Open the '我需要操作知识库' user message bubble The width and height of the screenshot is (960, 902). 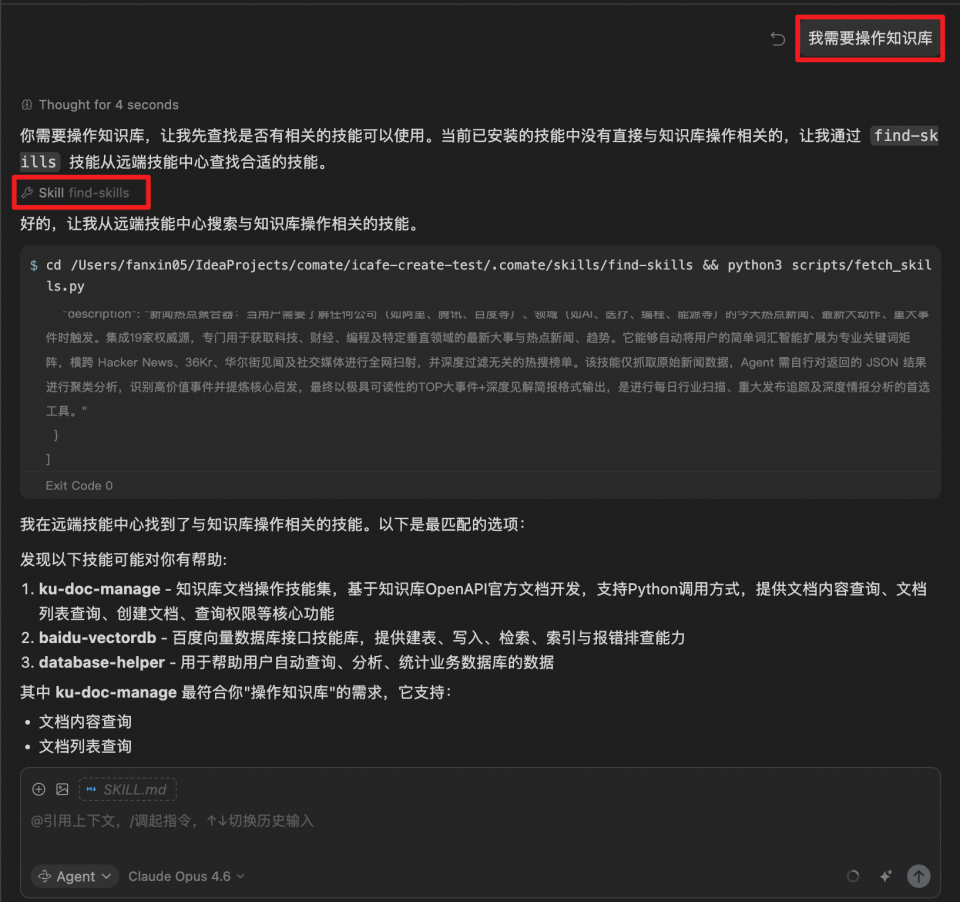(870, 38)
